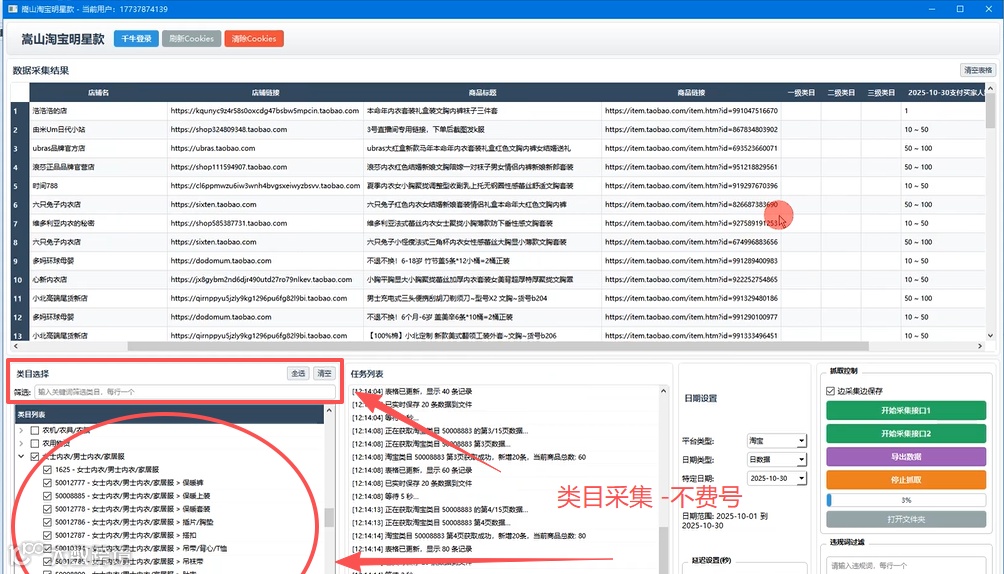This screenshot has width=1004, height=574.
Task: Click the results table horizontal scrollbar thumb
Action: point(498,346)
